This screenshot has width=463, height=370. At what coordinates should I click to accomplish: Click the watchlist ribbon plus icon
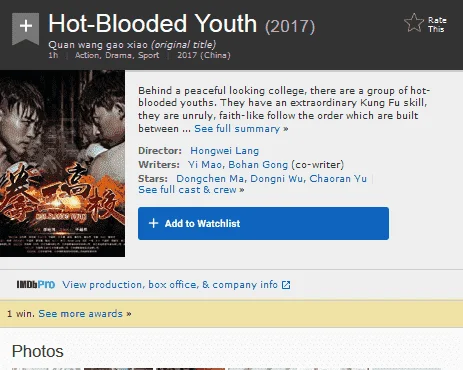pos(26,28)
